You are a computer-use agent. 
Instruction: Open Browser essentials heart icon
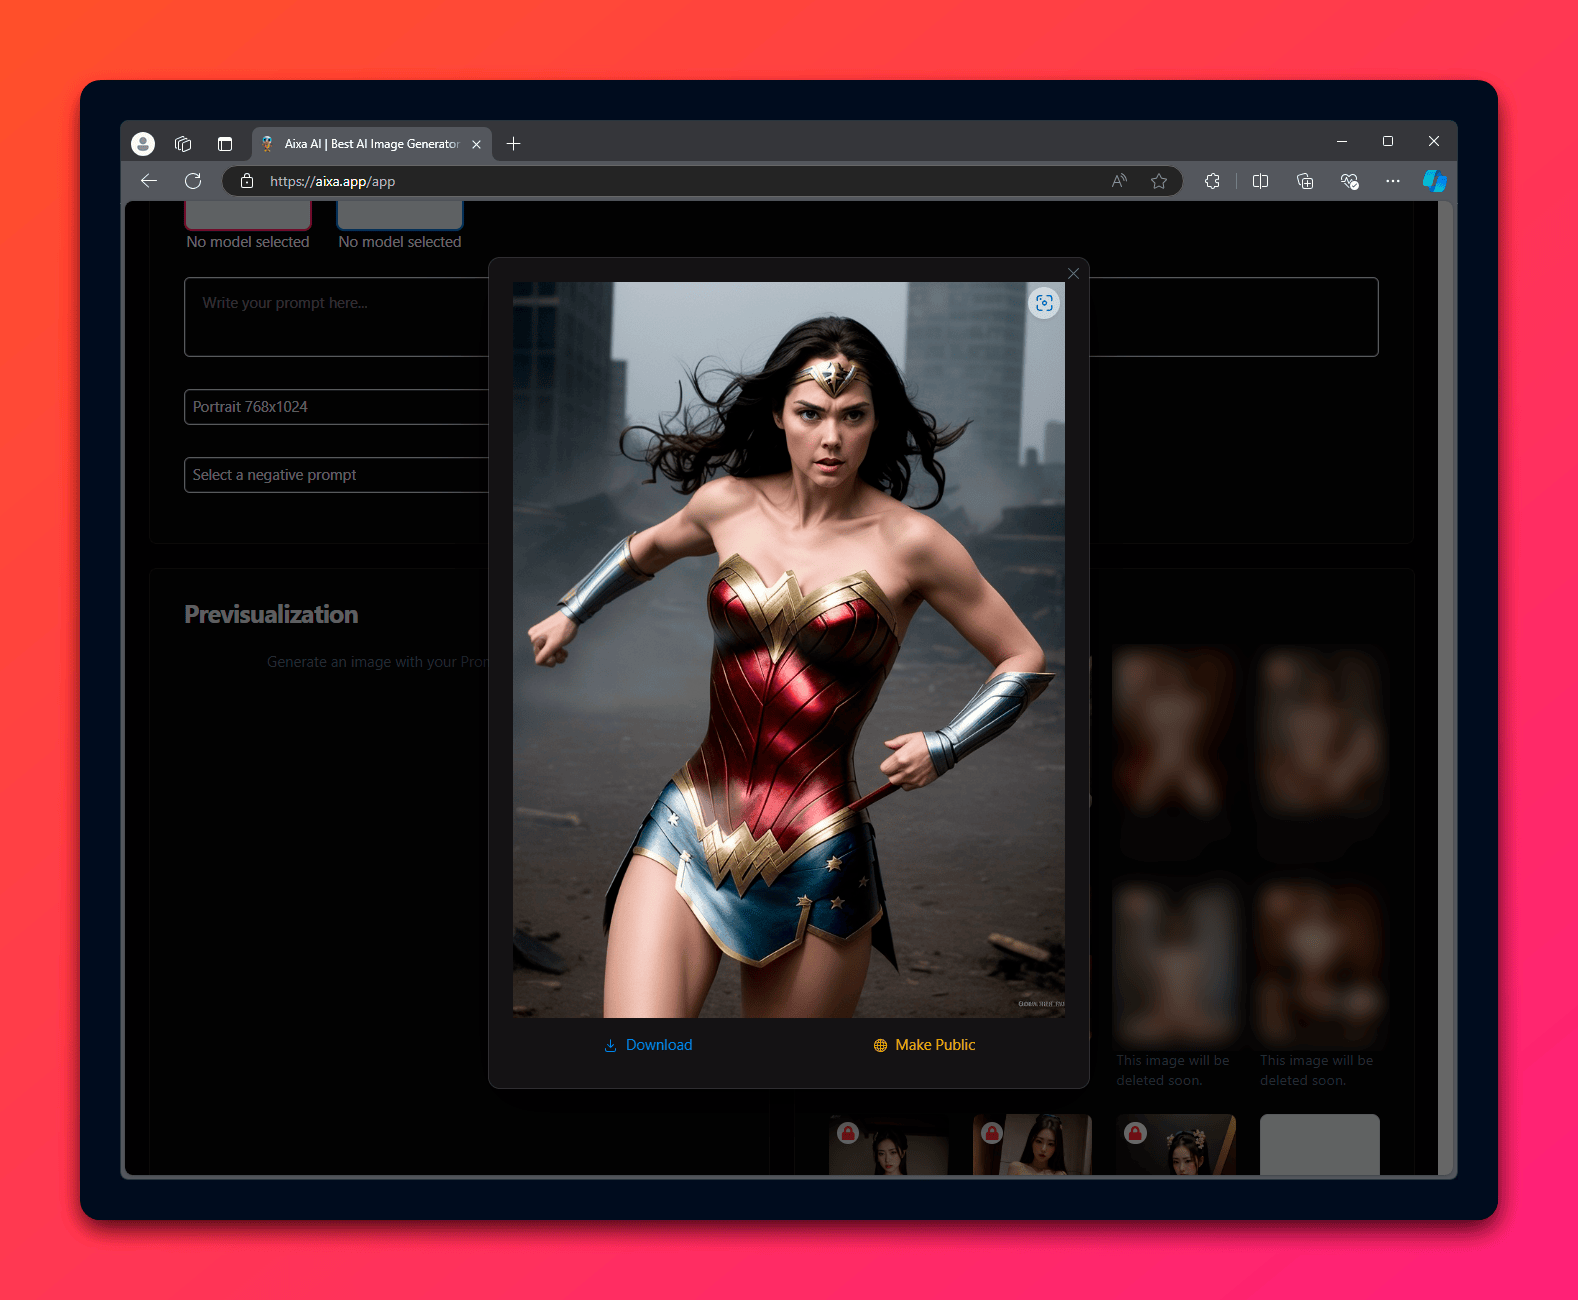1349,181
